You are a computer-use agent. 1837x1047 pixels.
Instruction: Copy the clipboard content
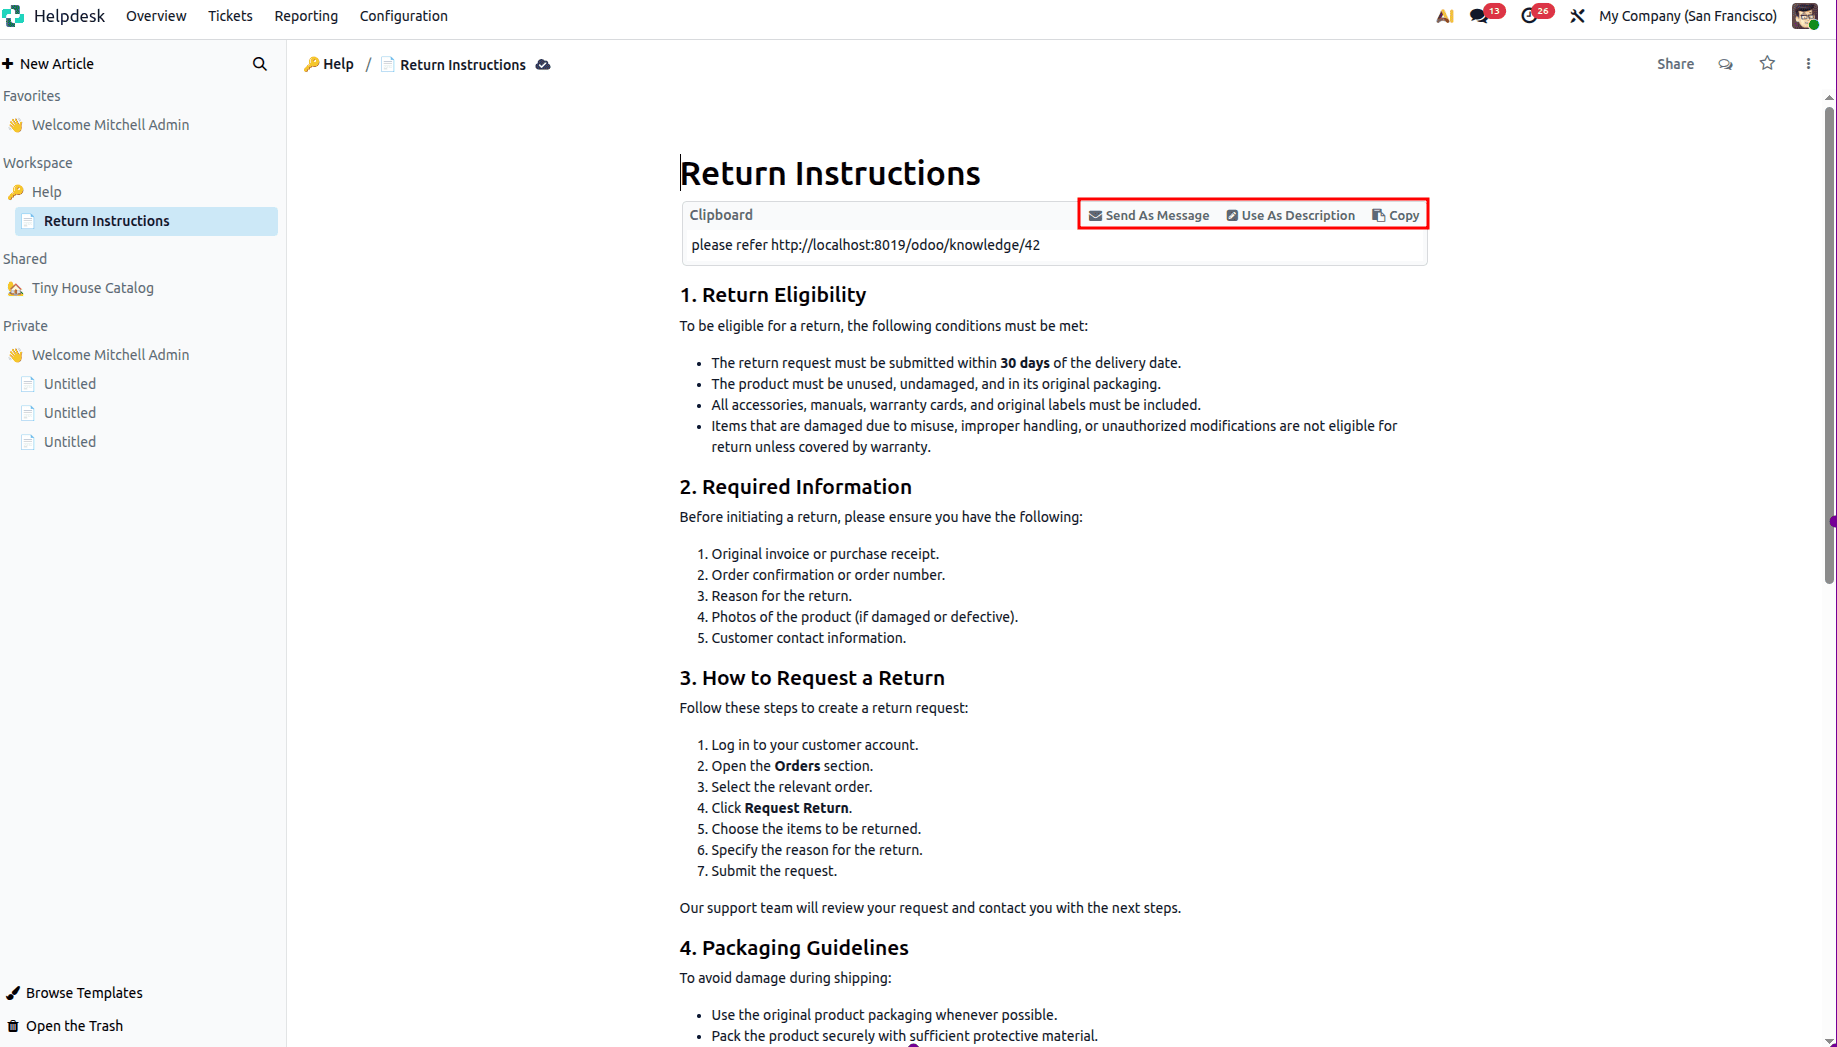click(1396, 215)
